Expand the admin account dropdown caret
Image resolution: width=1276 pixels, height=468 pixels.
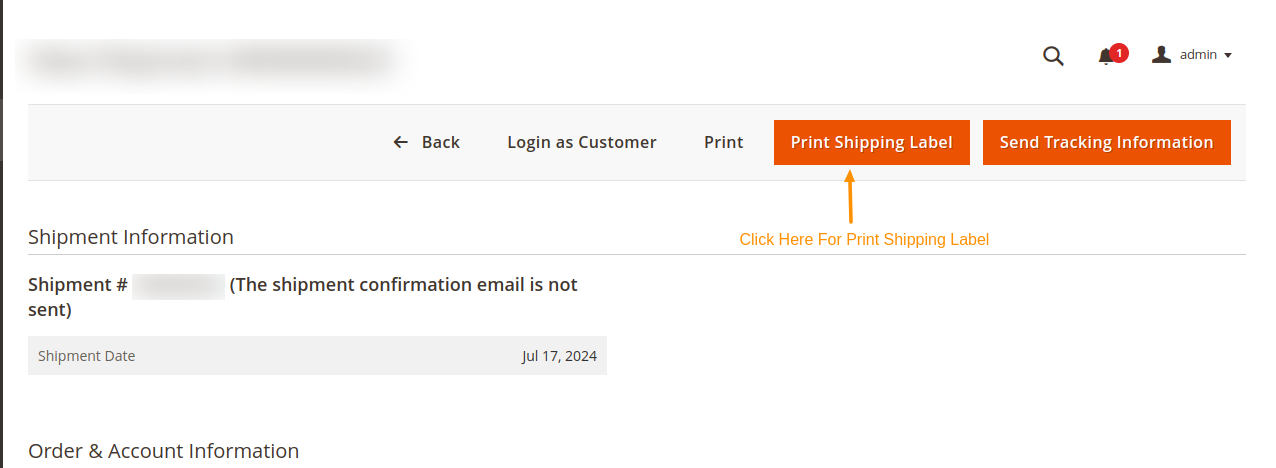(x=1228, y=56)
